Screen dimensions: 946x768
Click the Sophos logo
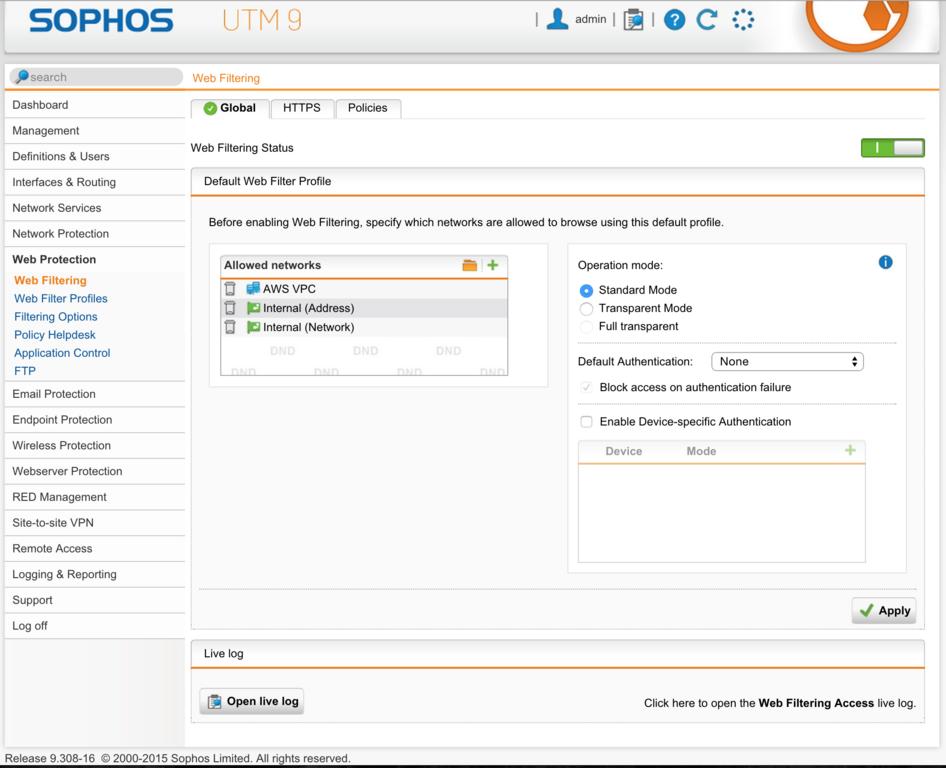pos(101,20)
